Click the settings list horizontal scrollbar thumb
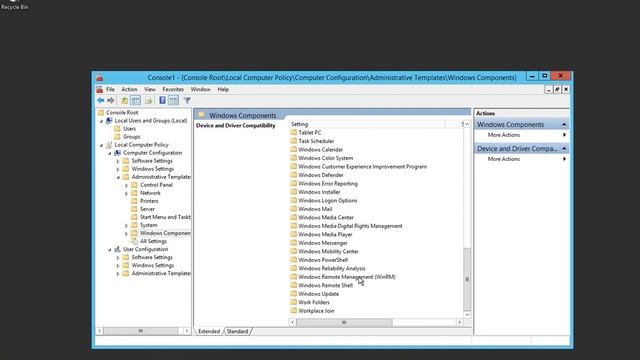The width and height of the screenshot is (640, 360). coord(344,322)
